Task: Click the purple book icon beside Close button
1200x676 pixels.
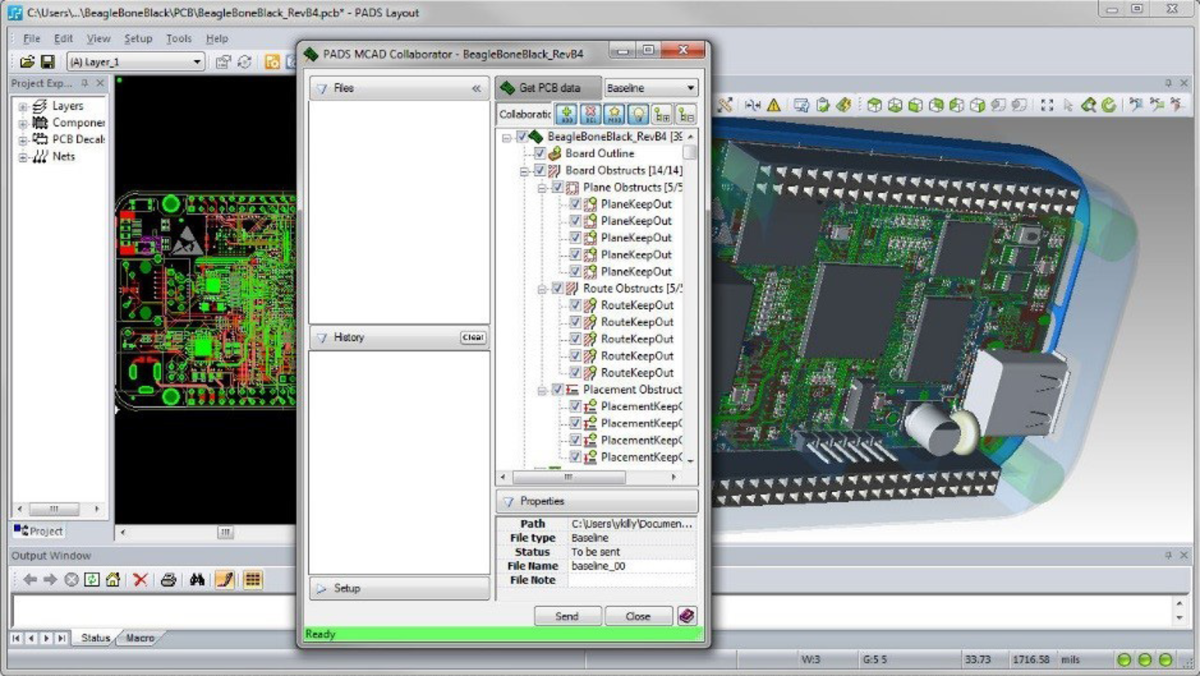Action: [x=686, y=616]
